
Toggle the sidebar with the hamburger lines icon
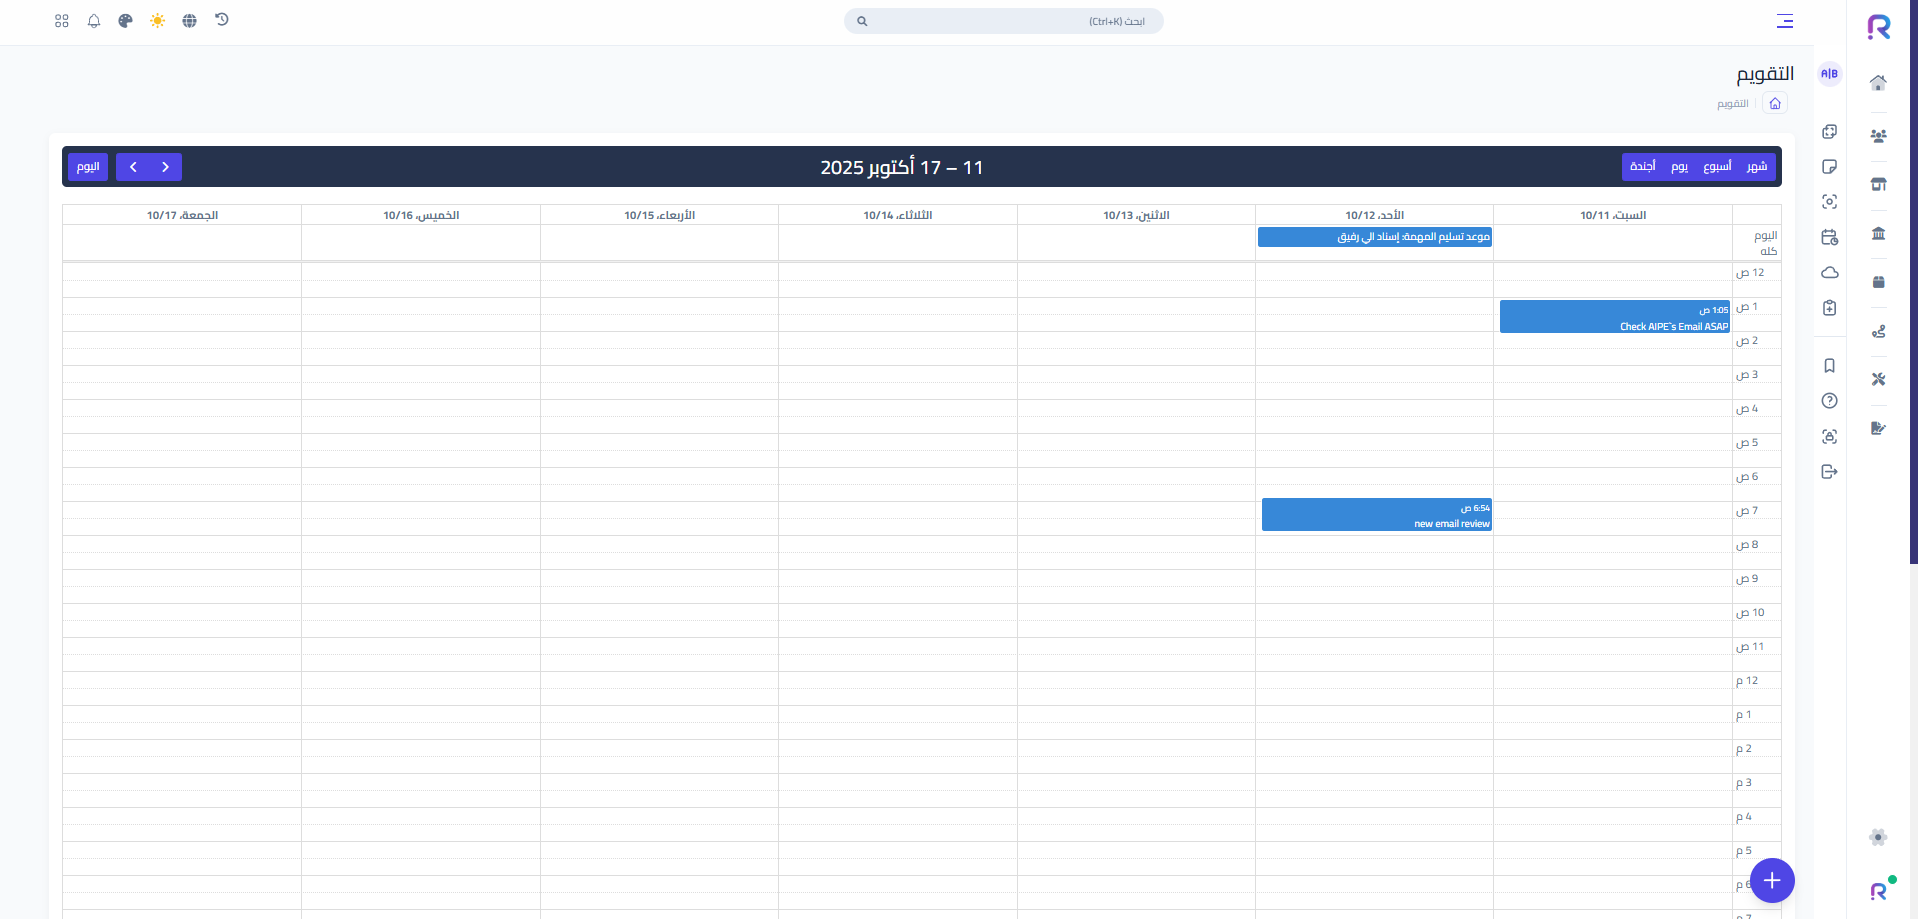[1785, 21]
